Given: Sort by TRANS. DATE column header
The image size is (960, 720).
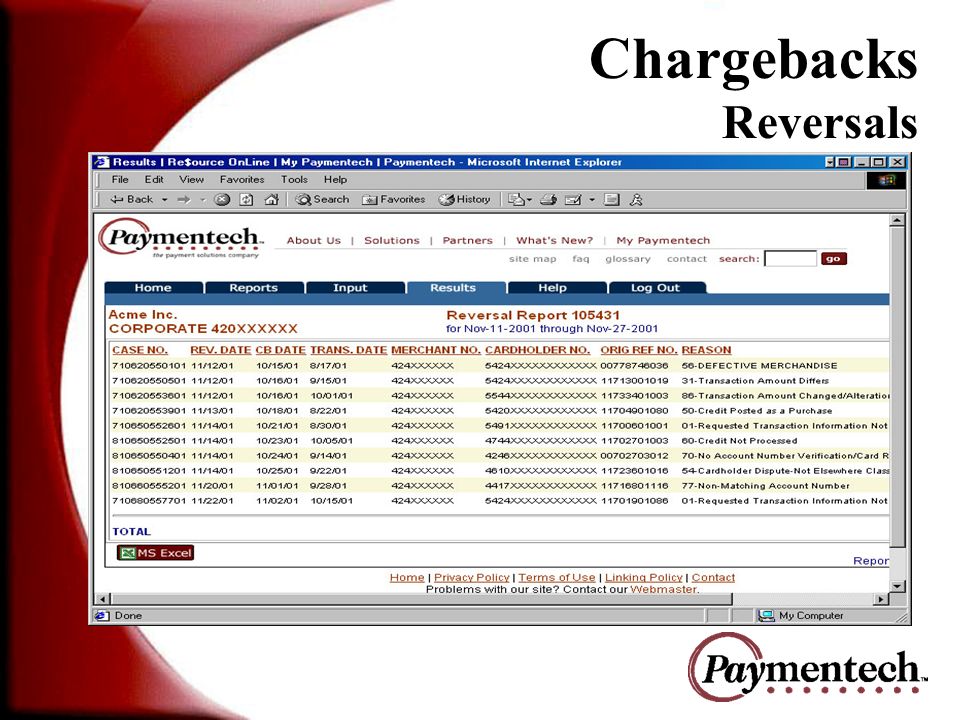Looking at the screenshot, I should [x=348, y=350].
